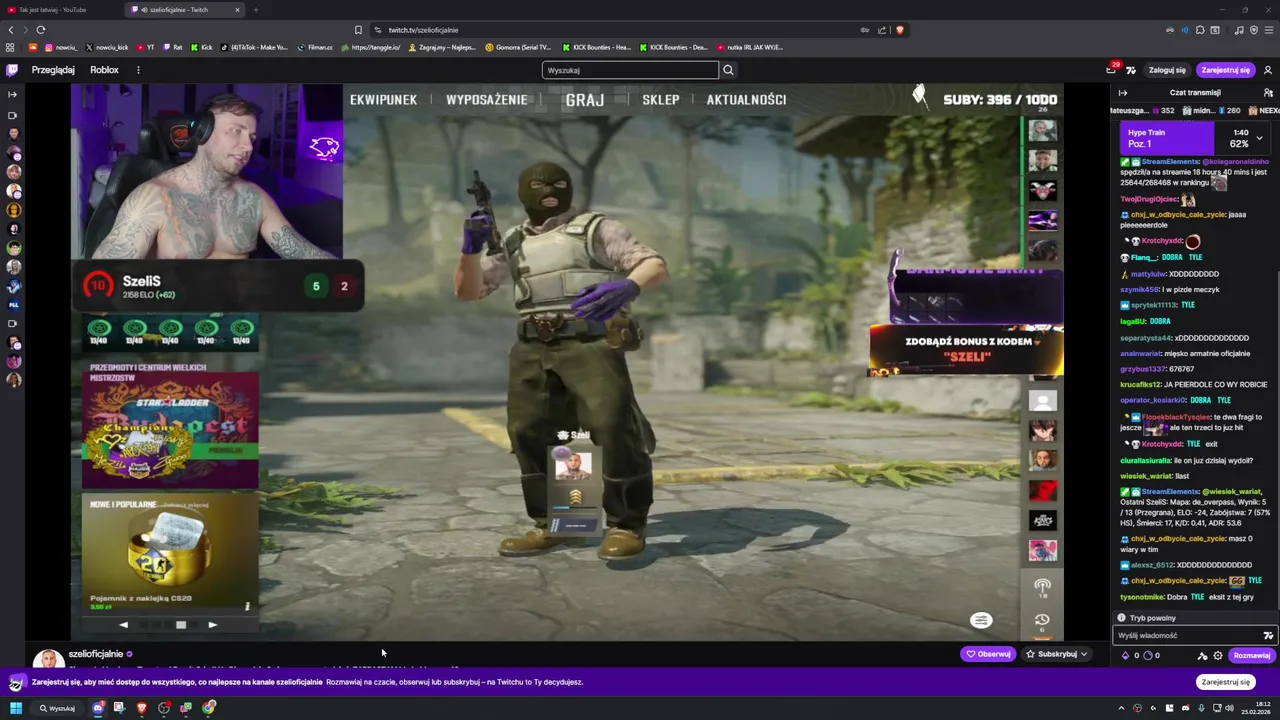
Task: Focus the Twitch Wyszukaj search field
Action: click(630, 70)
